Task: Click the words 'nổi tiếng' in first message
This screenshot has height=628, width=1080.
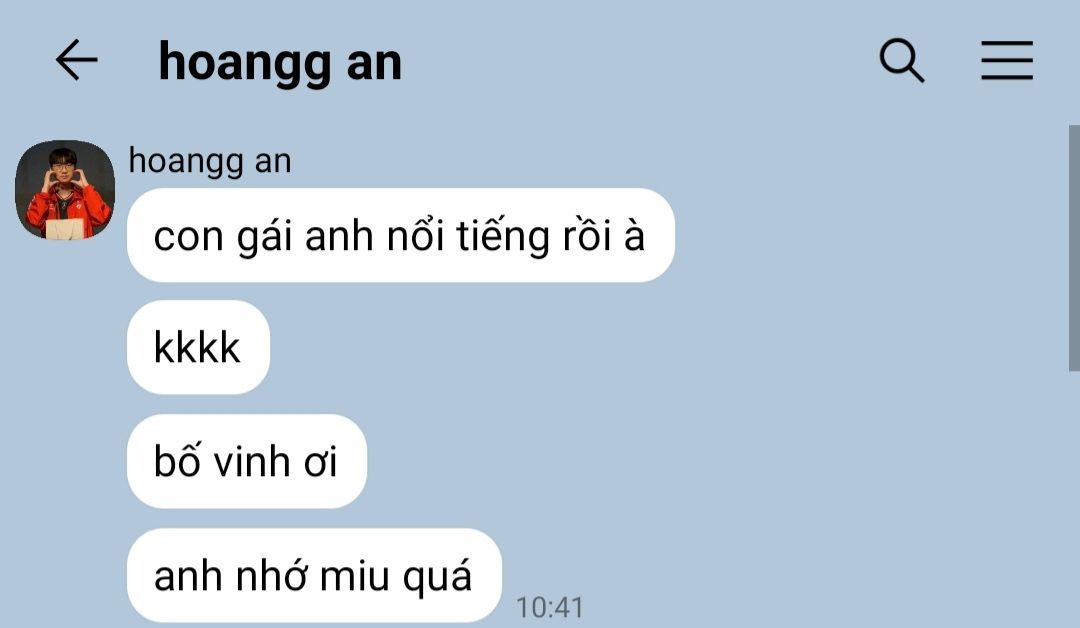Action: tap(465, 236)
